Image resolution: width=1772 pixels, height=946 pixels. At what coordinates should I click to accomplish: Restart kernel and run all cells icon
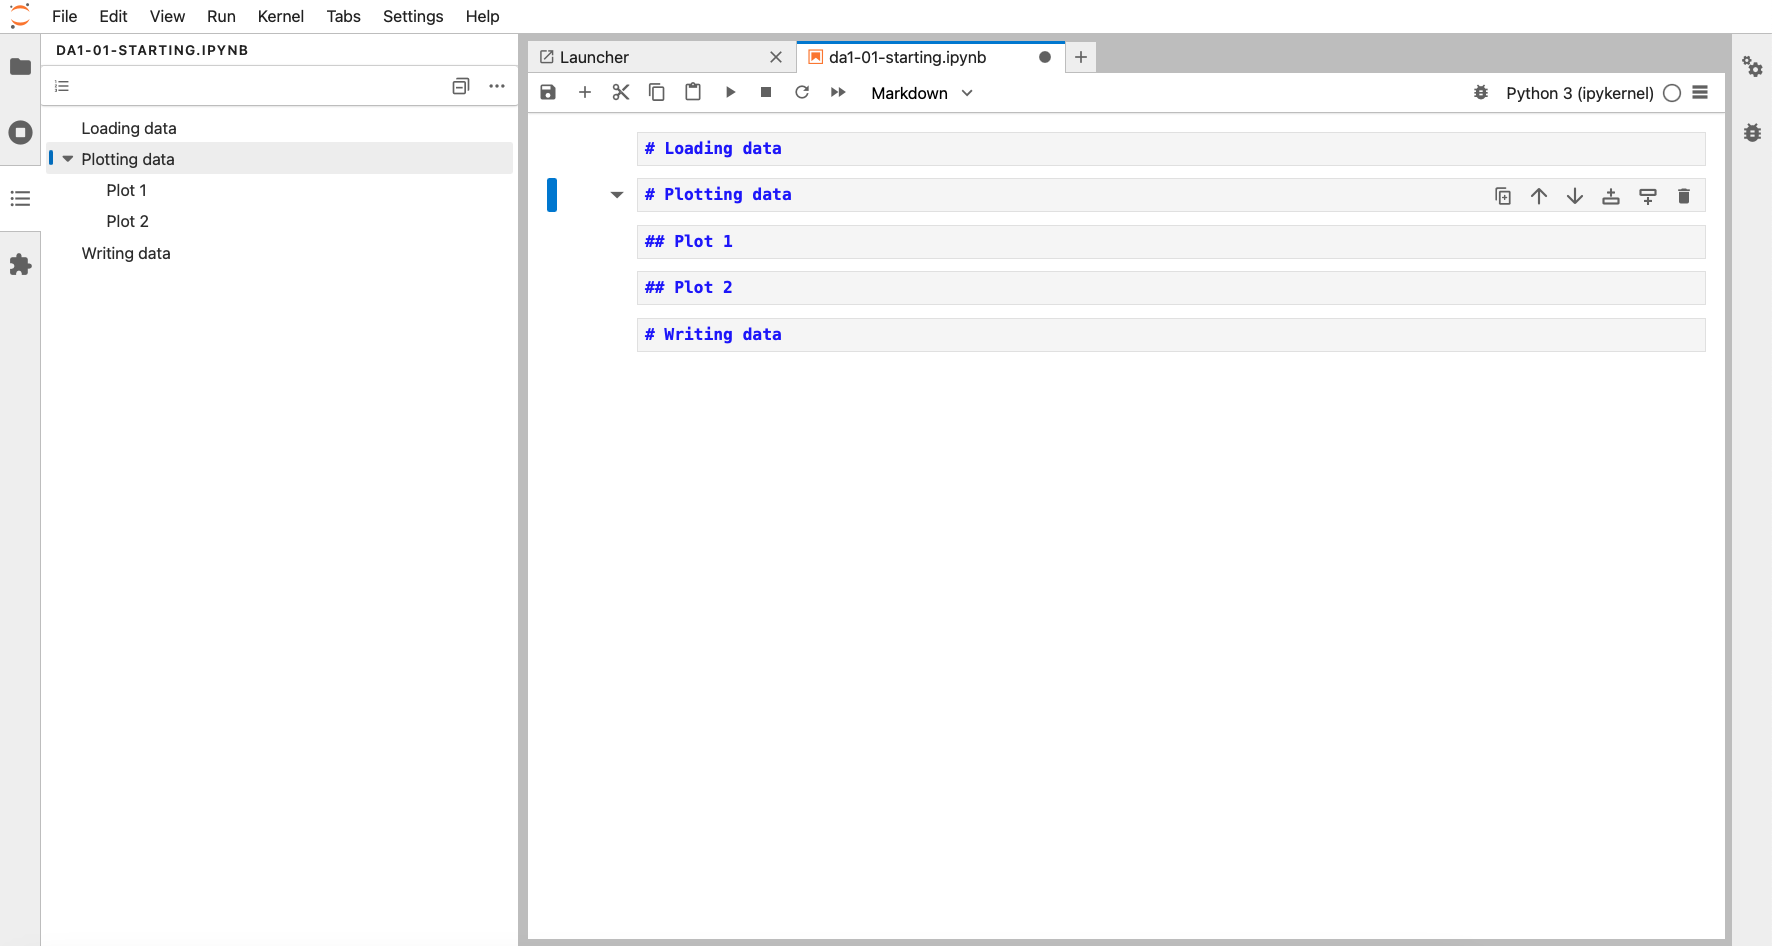[838, 92]
